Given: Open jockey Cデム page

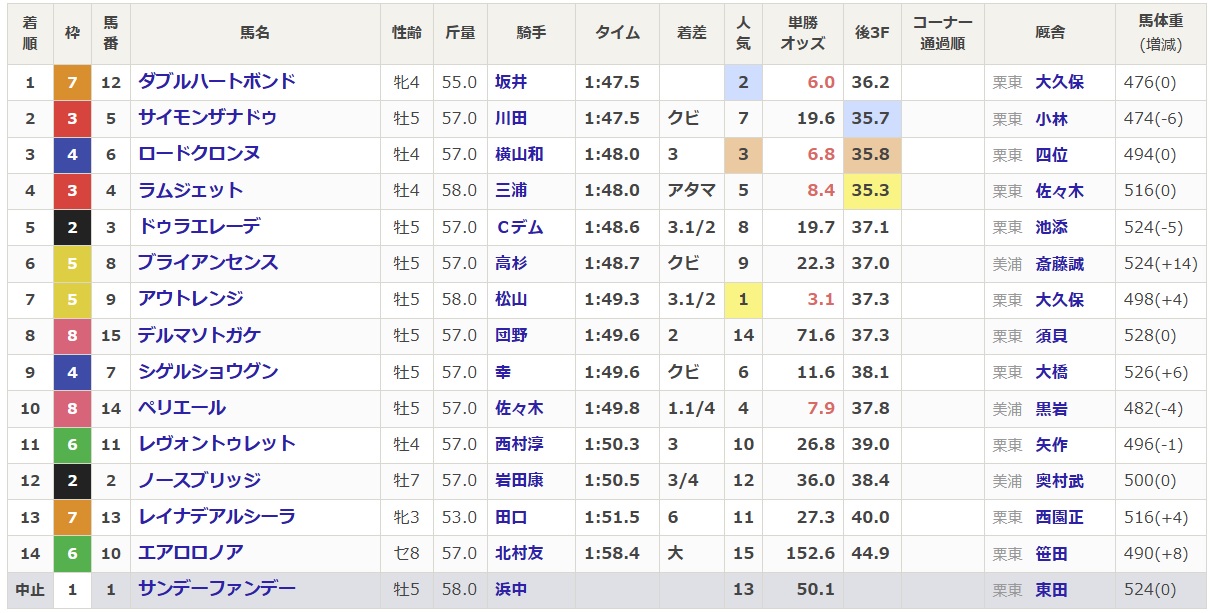Looking at the screenshot, I should point(519,227).
